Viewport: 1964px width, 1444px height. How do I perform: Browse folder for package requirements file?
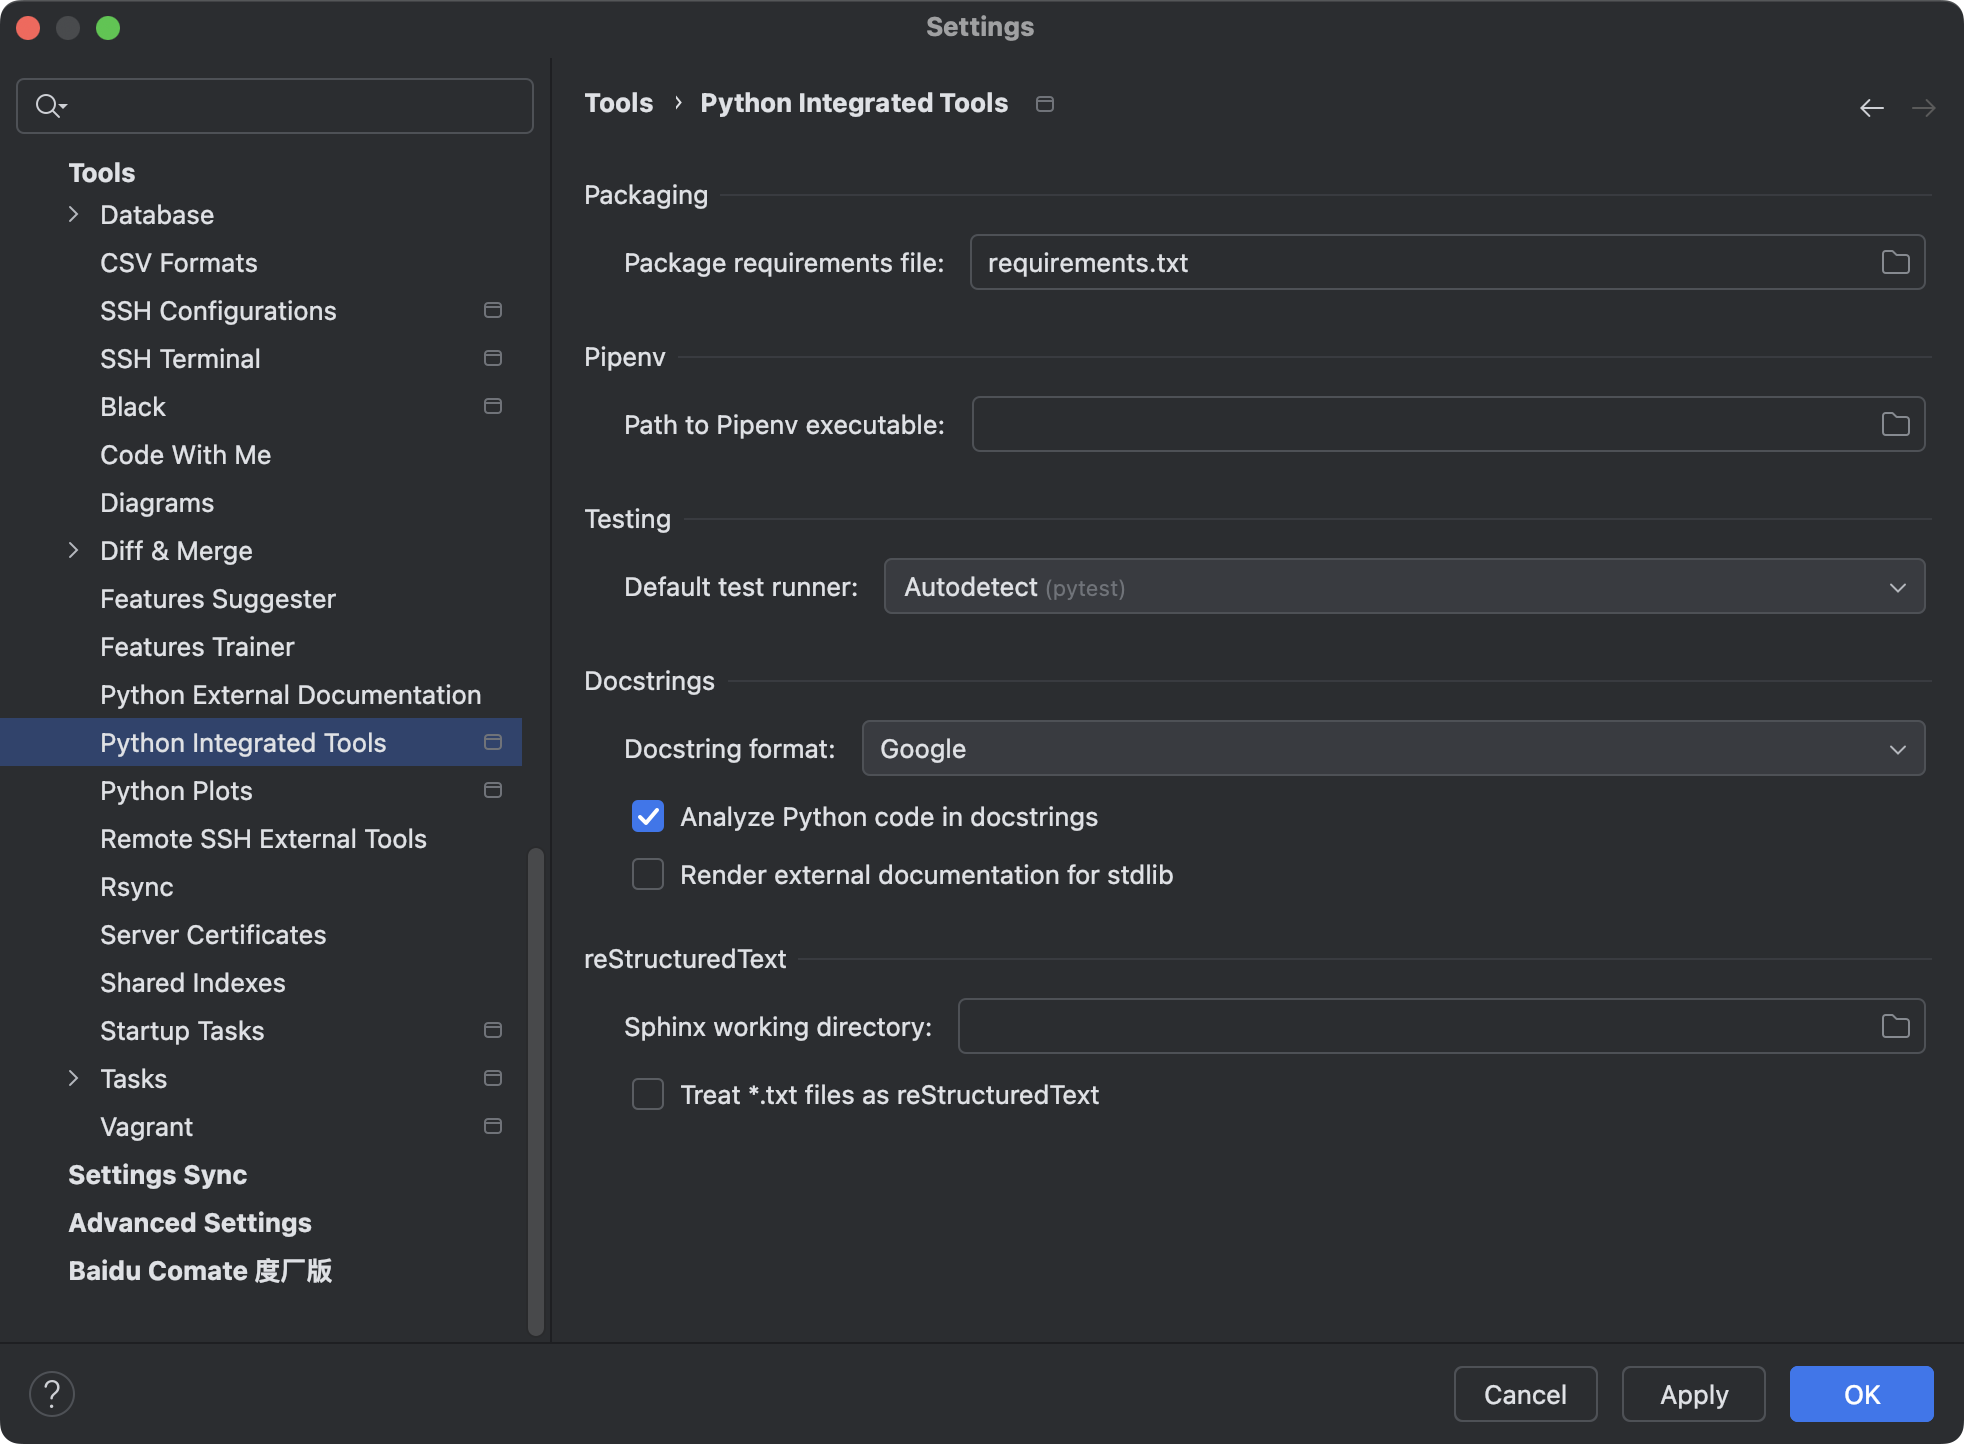pyautogui.click(x=1895, y=263)
